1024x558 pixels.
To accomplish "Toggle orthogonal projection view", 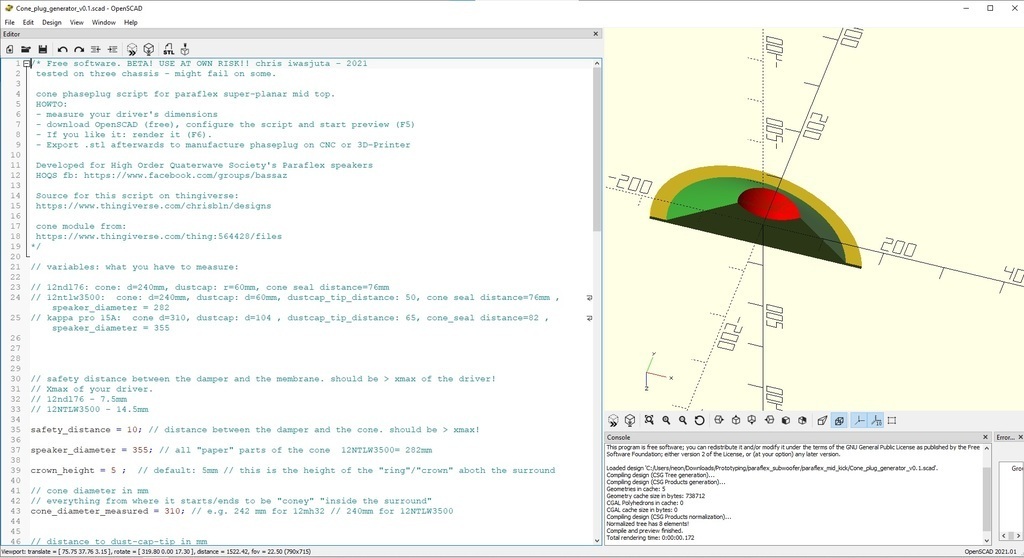I will pos(839,421).
